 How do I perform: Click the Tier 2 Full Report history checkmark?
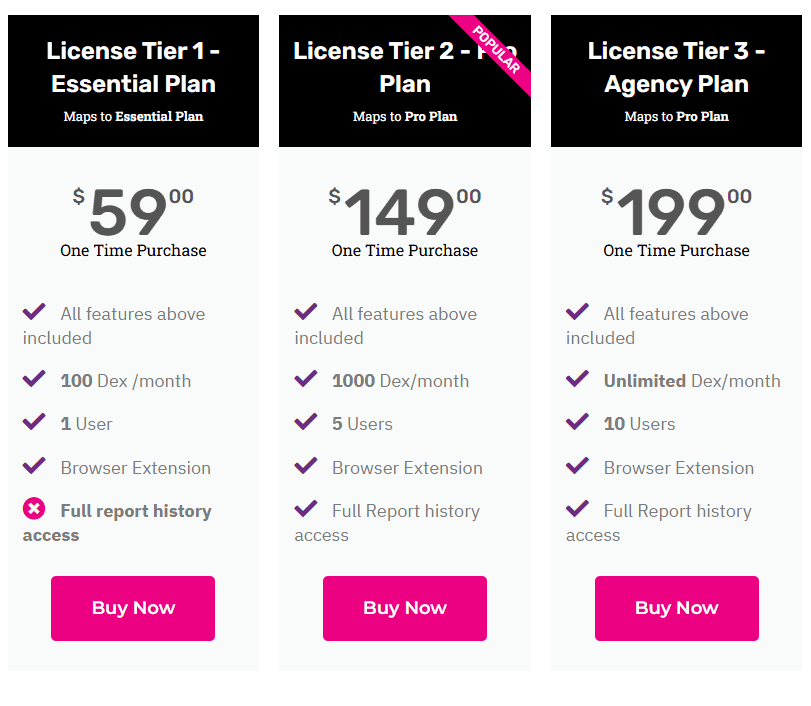click(306, 508)
